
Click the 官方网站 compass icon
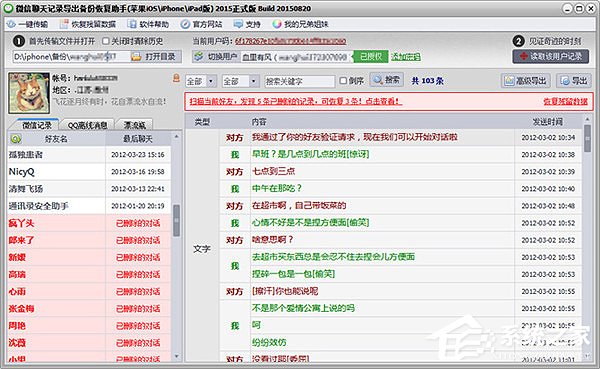pos(185,24)
